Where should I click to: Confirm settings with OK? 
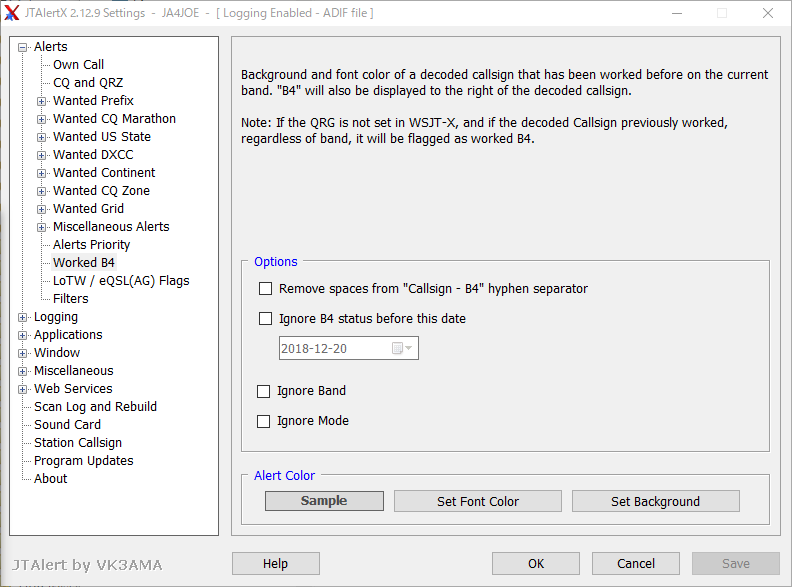click(x=536, y=563)
